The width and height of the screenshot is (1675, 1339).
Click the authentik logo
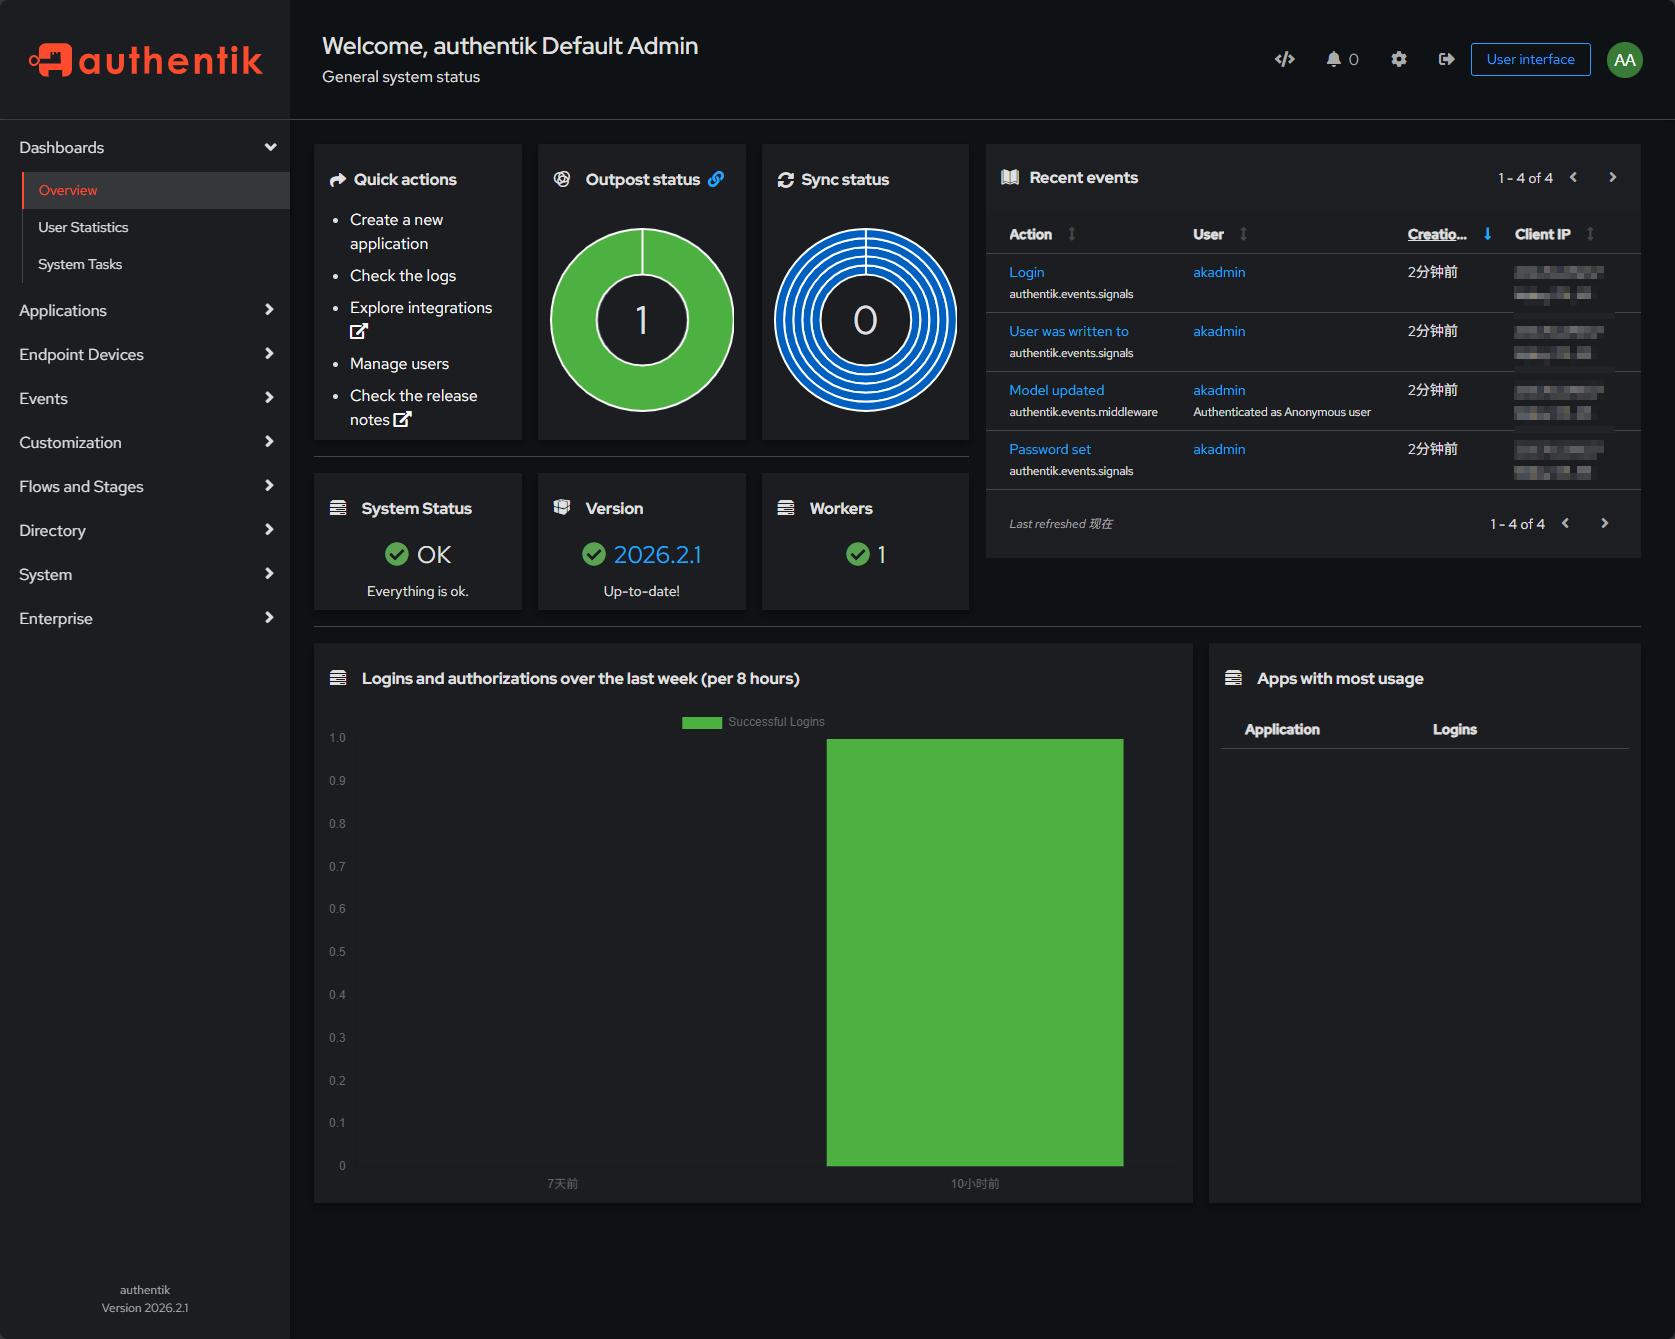coord(146,60)
